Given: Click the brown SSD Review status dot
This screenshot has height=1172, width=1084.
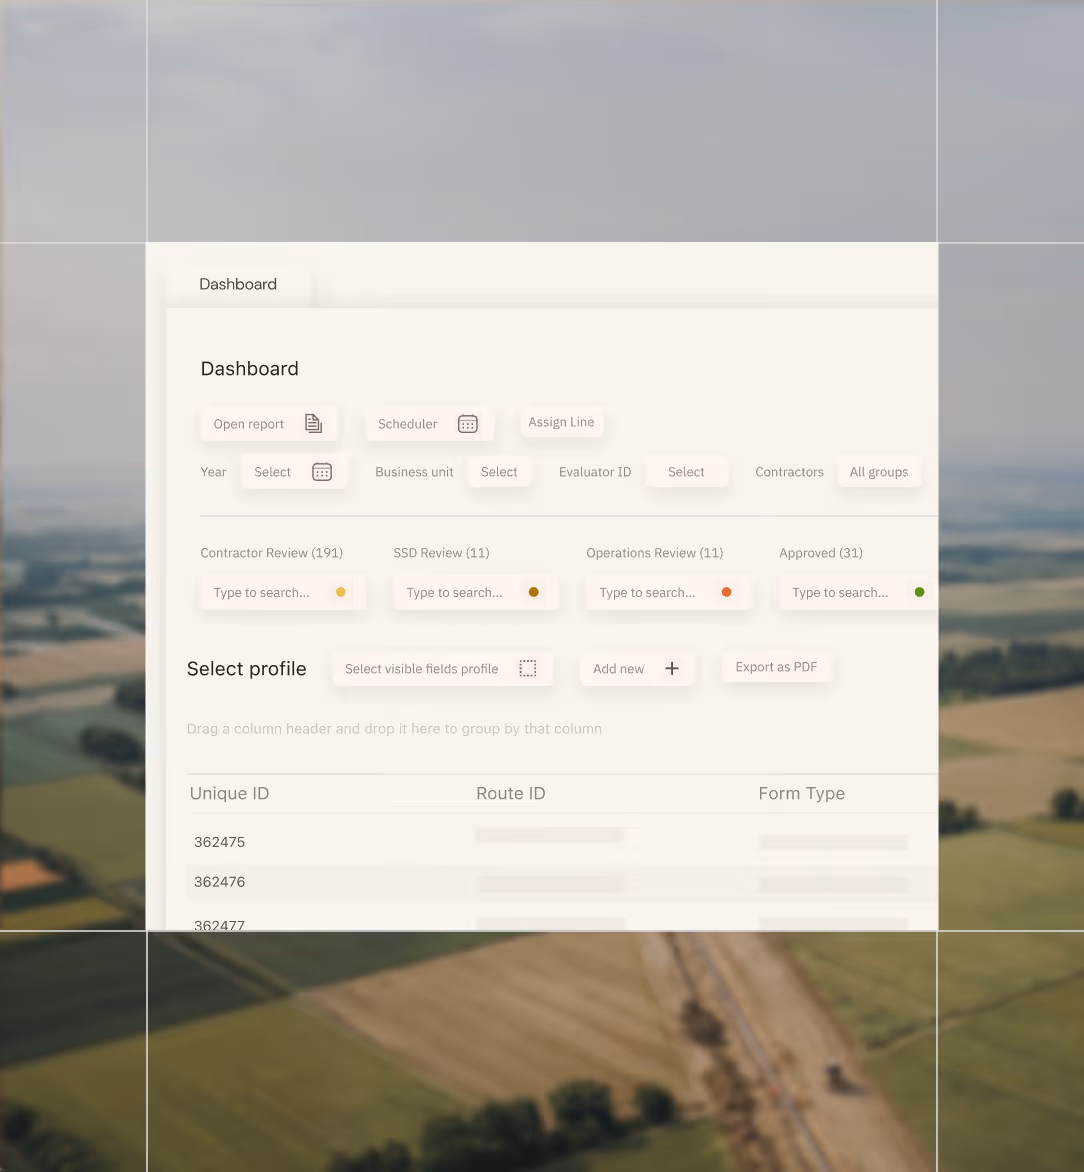Looking at the screenshot, I should tap(534, 592).
